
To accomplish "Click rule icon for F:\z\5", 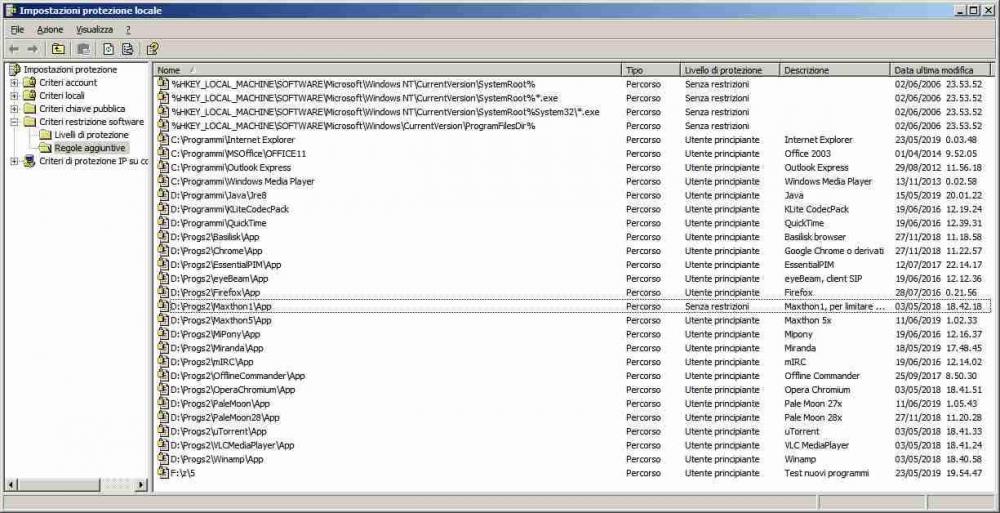I will click(x=163, y=473).
